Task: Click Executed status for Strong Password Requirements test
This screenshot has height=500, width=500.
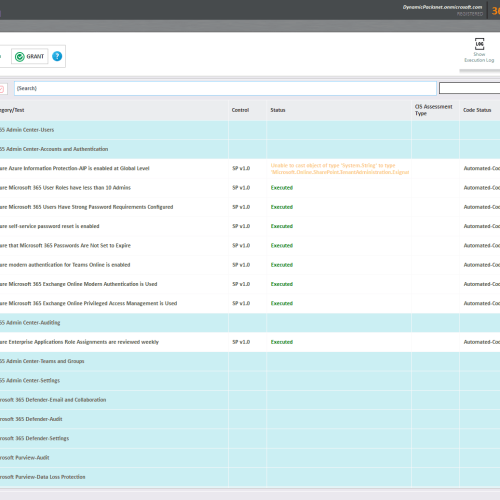Action: [282, 207]
